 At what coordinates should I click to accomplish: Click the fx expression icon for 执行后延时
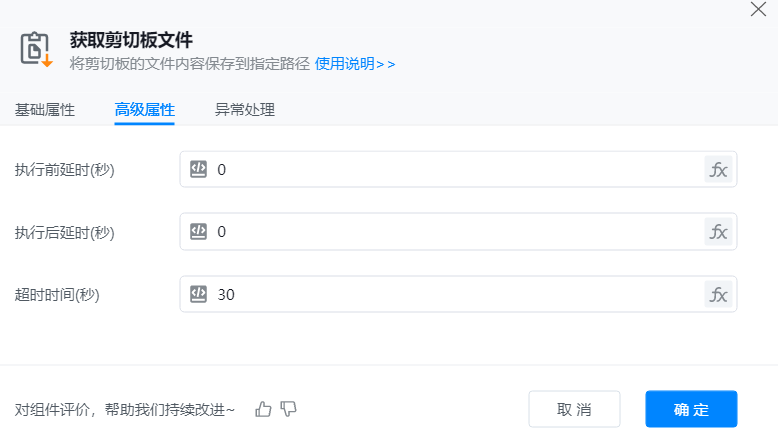tap(718, 232)
